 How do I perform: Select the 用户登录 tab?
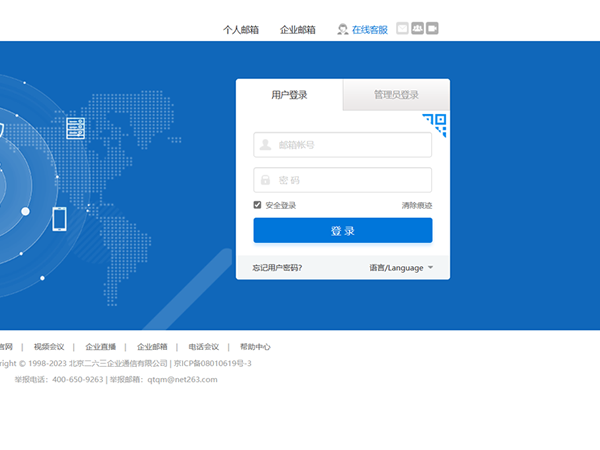(289, 95)
